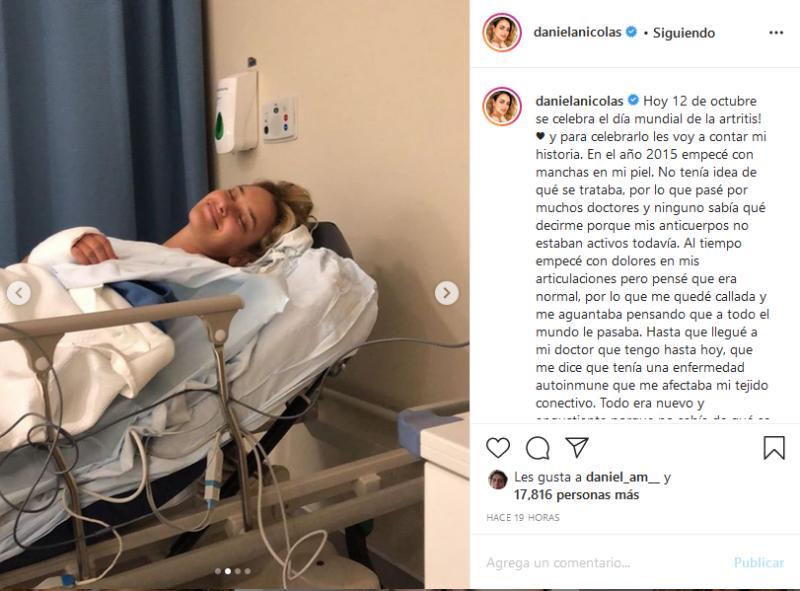Toggle Siguiendo following status

click(684, 33)
